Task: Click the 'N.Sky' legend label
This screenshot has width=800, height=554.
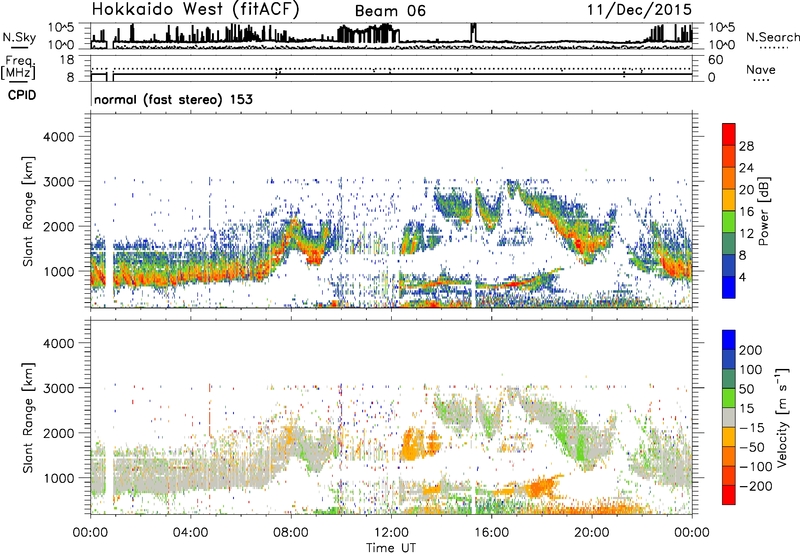Action: tap(19, 37)
